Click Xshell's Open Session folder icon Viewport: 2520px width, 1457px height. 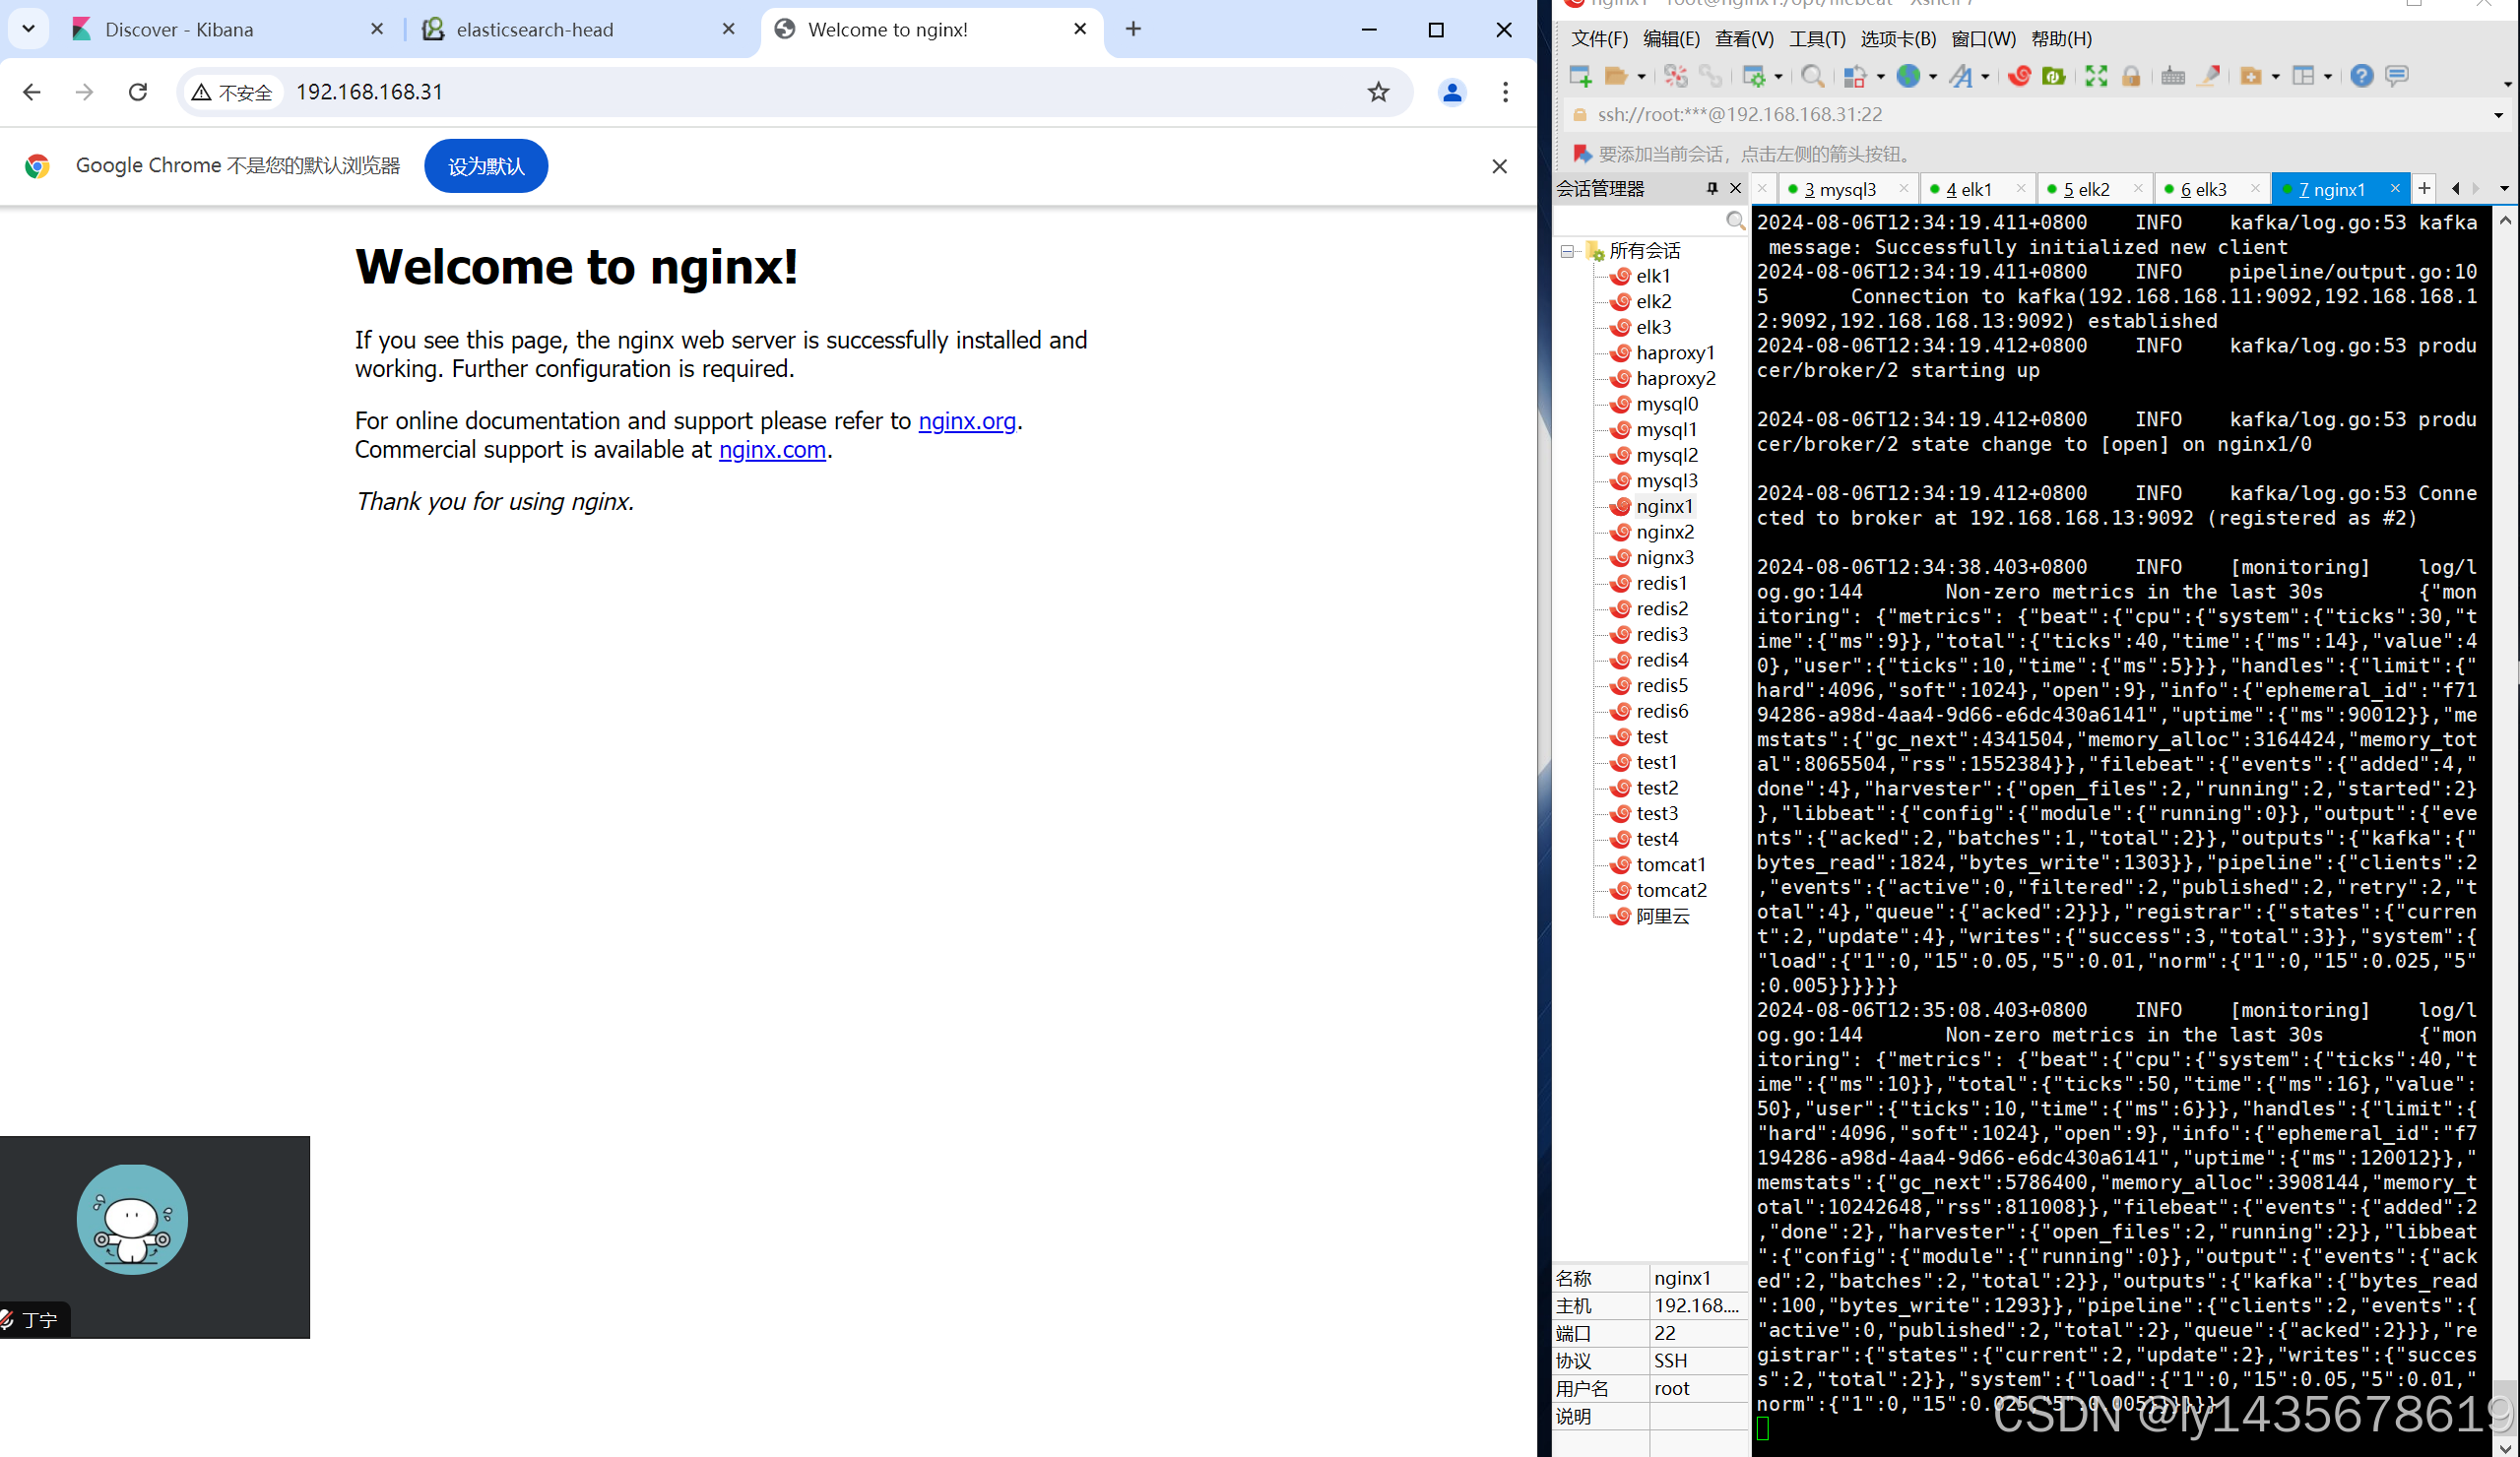click(x=1616, y=76)
